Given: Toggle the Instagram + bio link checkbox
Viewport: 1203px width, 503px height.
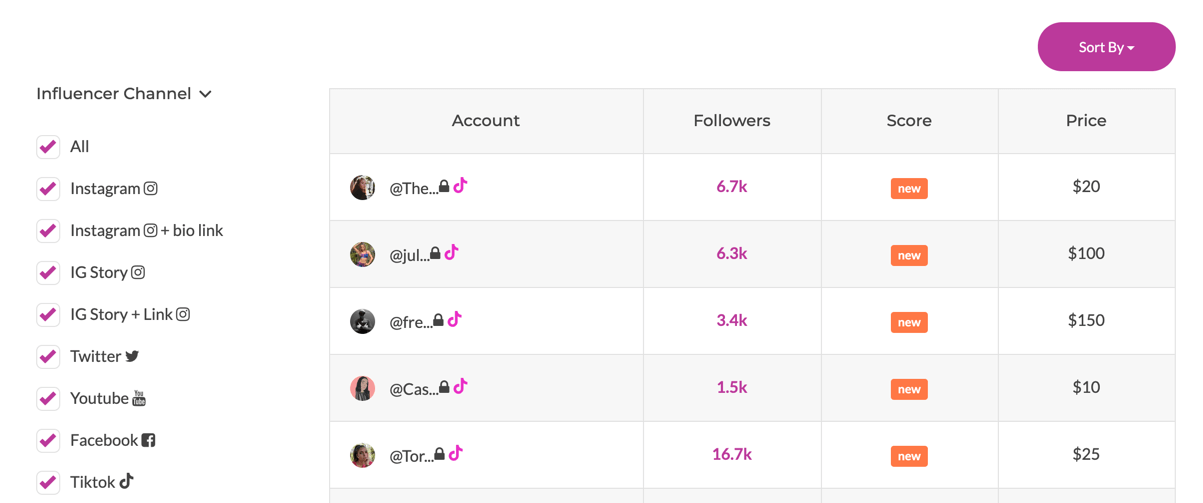Looking at the screenshot, I should [48, 231].
